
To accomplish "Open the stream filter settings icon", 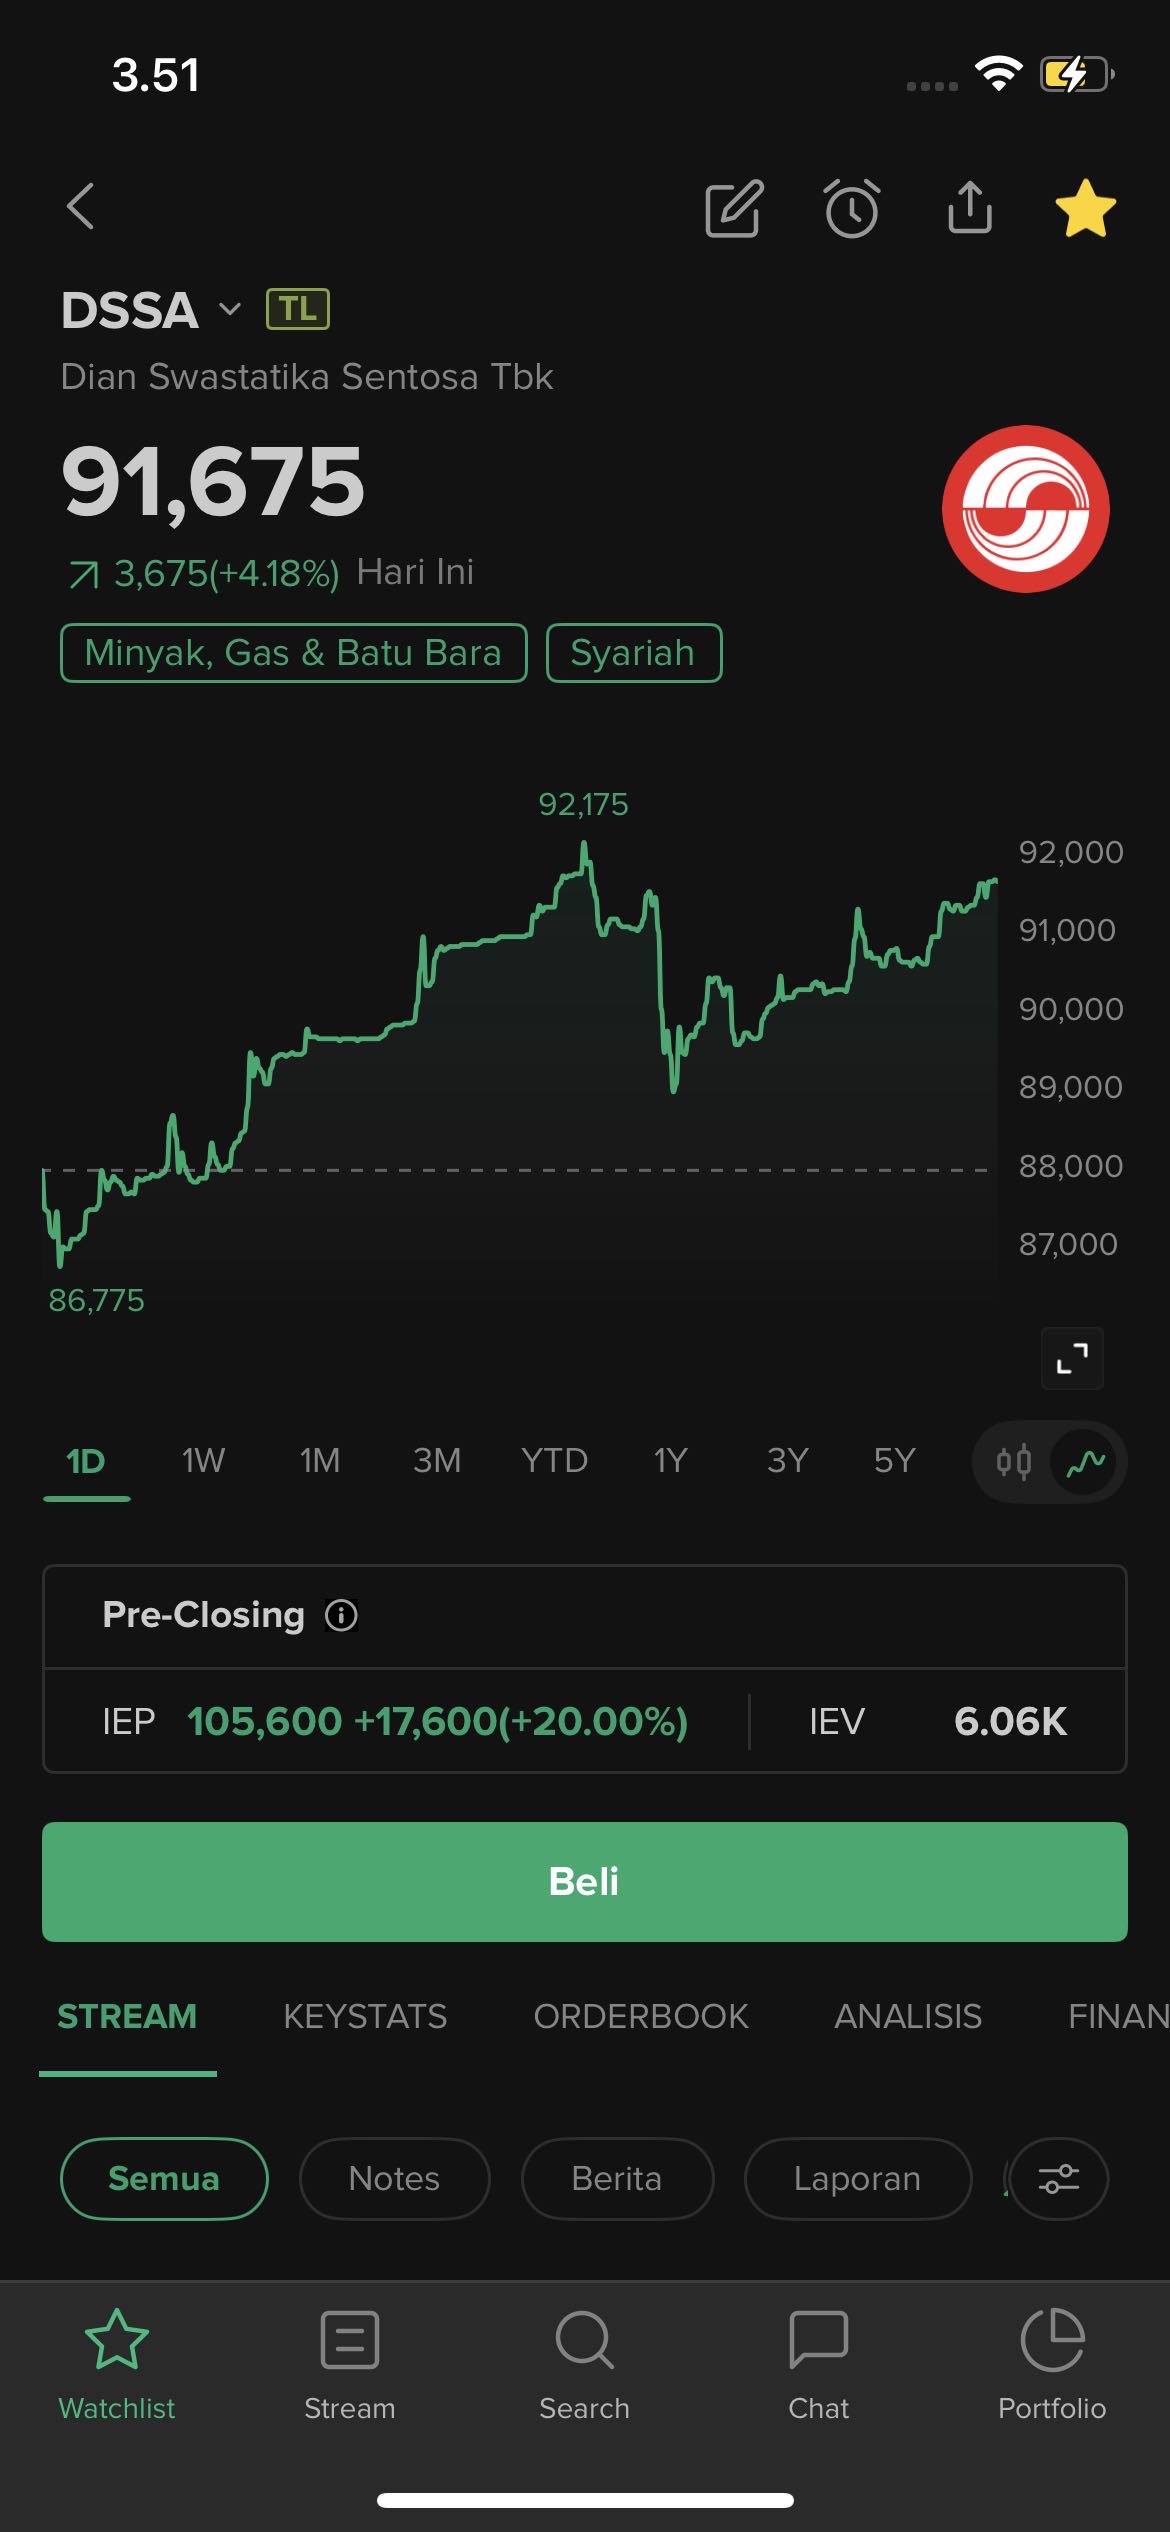I will pyautogui.click(x=1058, y=2179).
